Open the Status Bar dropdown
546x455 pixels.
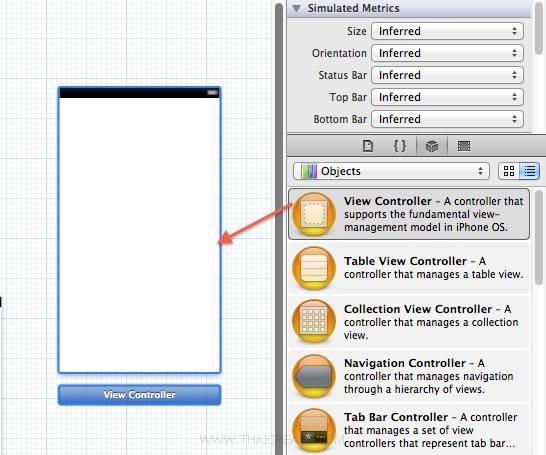coord(447,75)
